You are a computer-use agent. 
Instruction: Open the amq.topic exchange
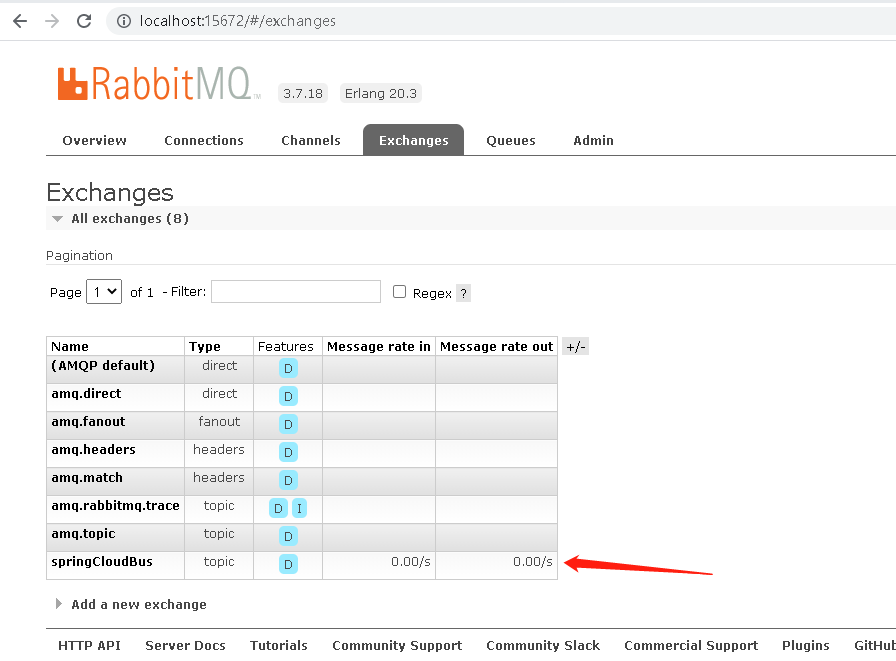click(83, 534)
